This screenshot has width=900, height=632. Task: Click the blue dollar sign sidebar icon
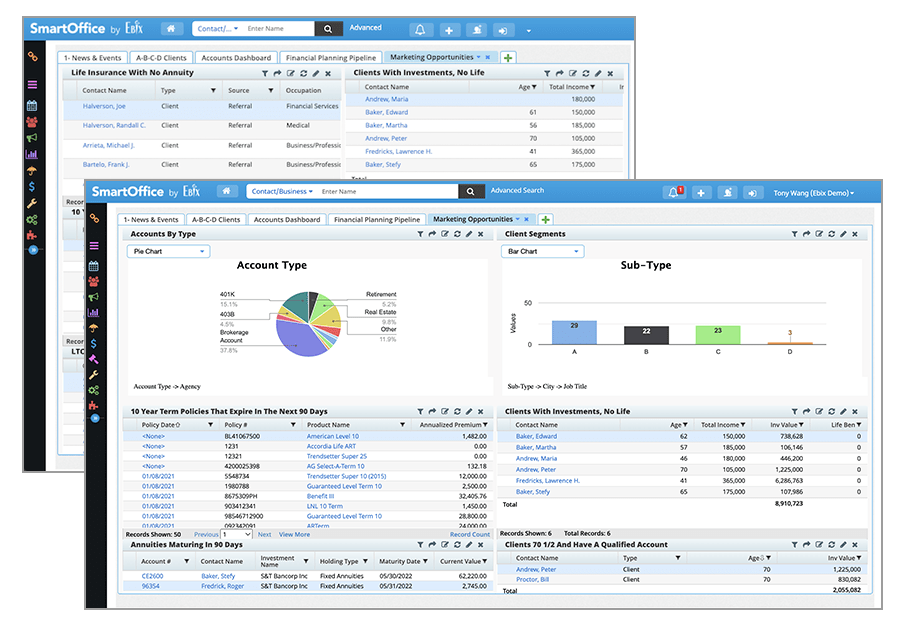click(x=94, y=343)
